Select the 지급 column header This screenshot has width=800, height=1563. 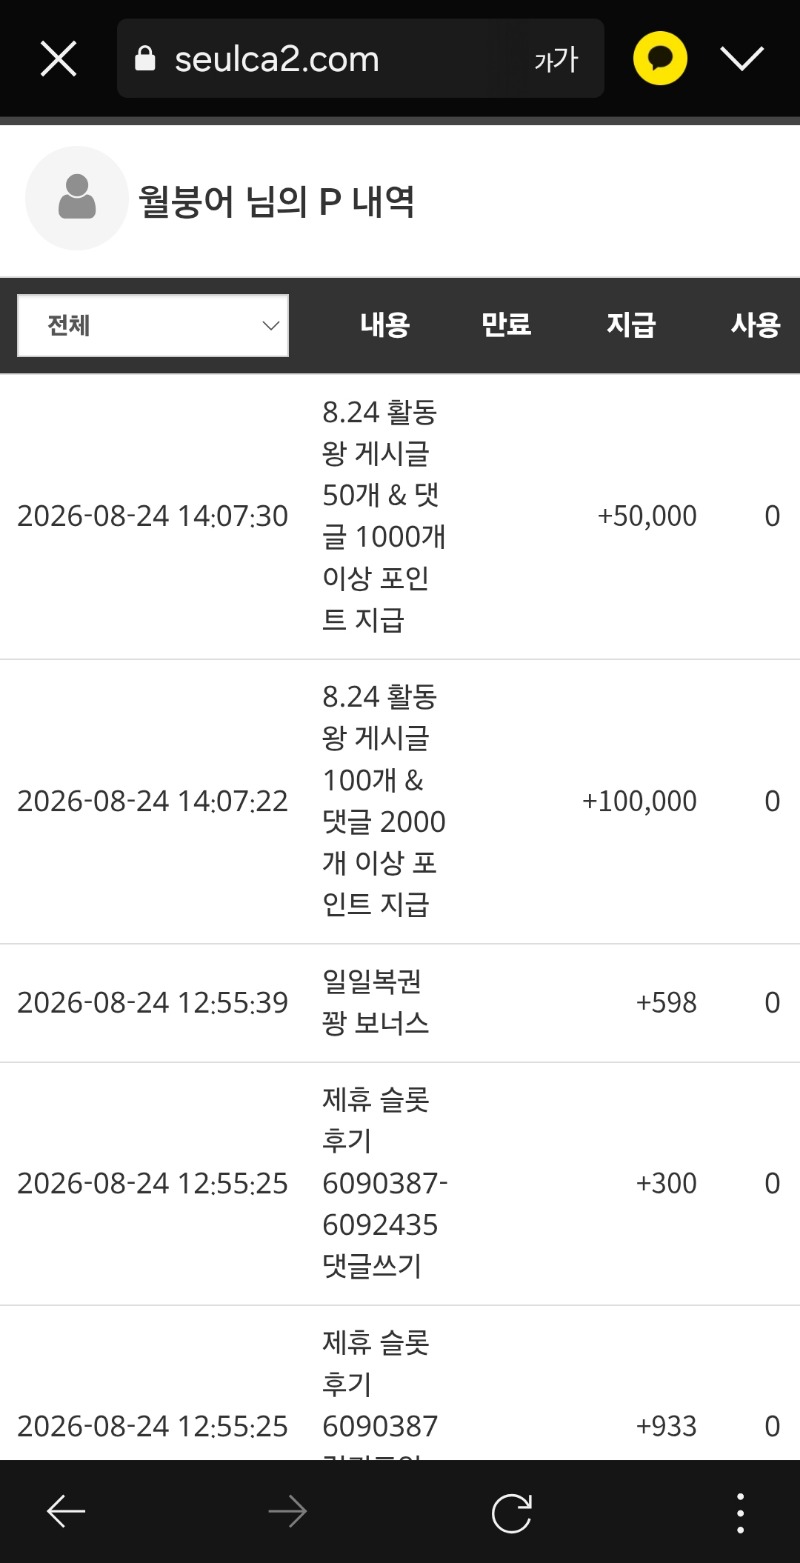(631, 325)
